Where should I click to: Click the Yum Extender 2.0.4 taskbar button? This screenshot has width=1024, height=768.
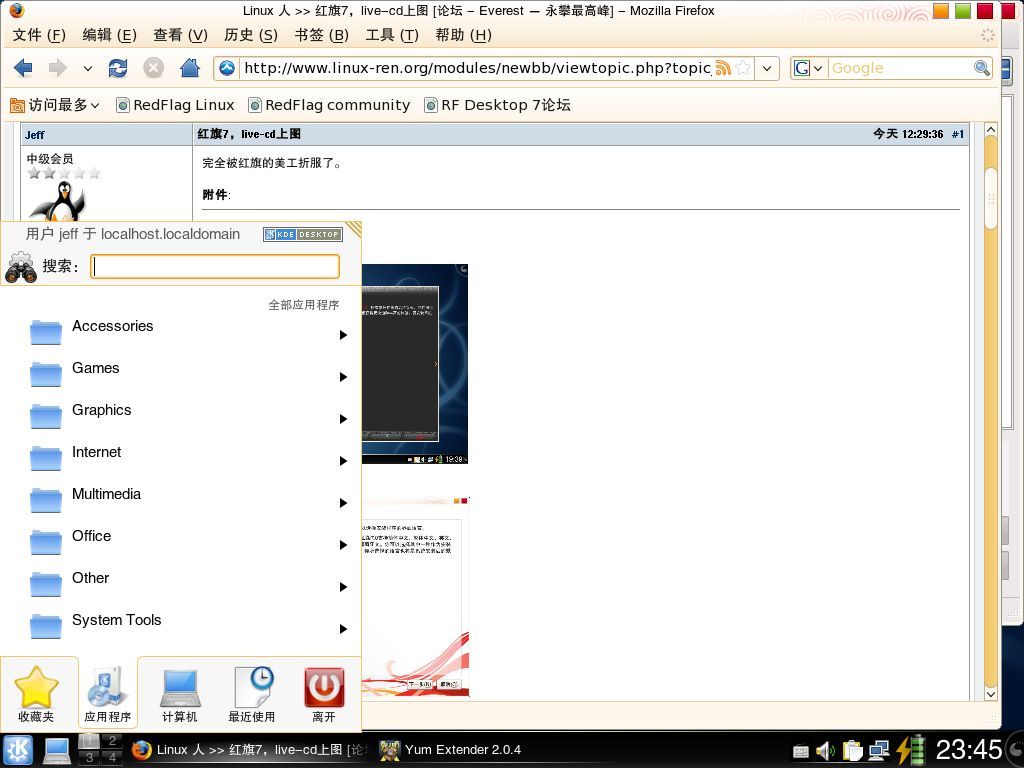(451, 750)
